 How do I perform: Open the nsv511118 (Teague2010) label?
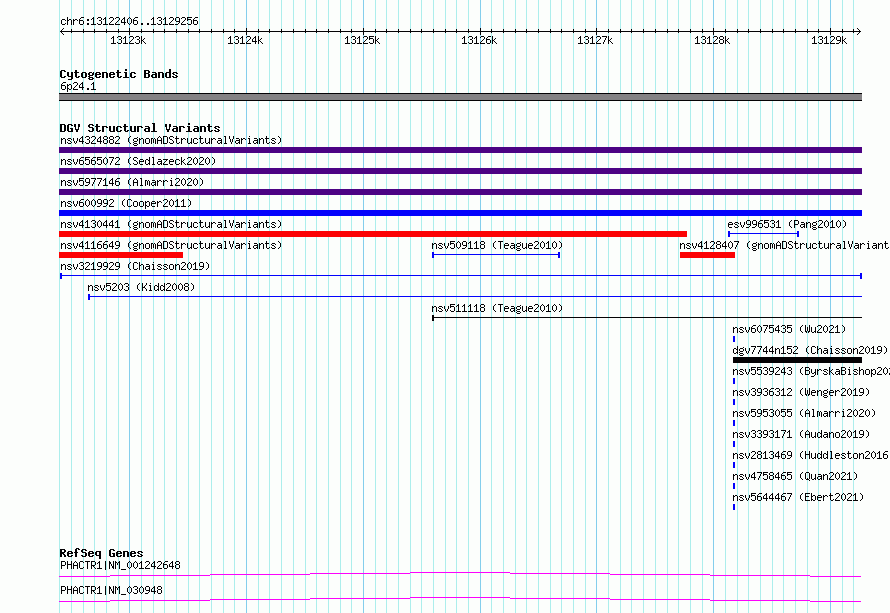(x=497, y=308)
